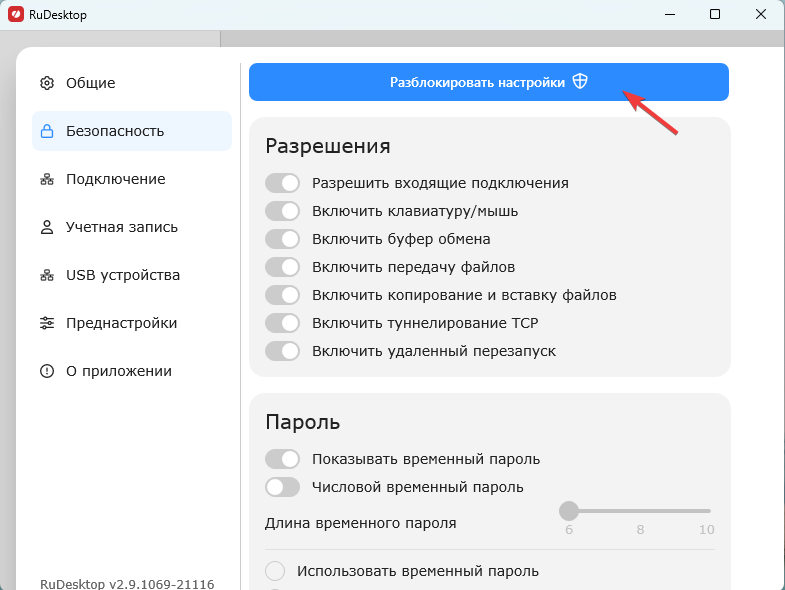Select Использовать временный пароль radio button
This screenshot has height=590, width=785.
[275, 571]
